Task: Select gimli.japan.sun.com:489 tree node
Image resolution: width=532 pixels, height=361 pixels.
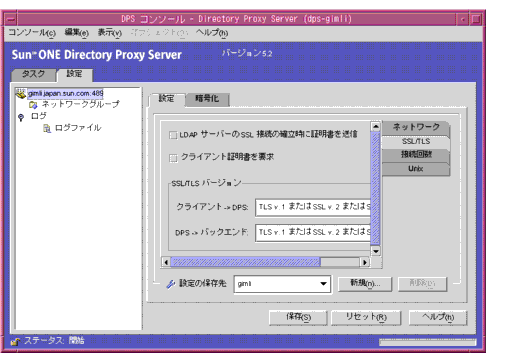Action: click(x=65, y=94)
